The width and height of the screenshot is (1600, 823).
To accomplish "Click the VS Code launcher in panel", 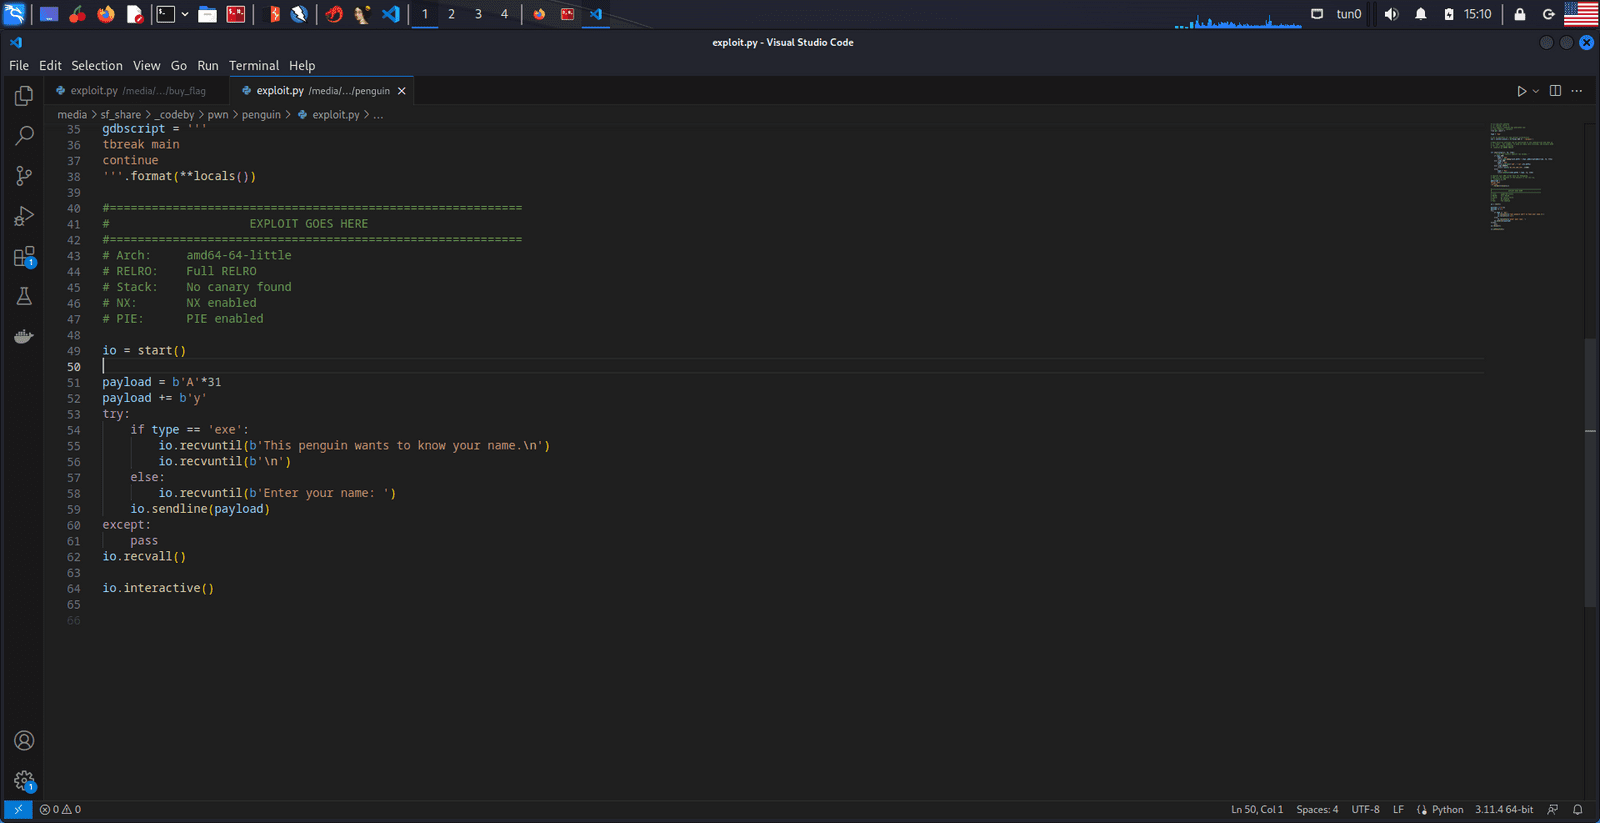I will (x=391, y=14).
